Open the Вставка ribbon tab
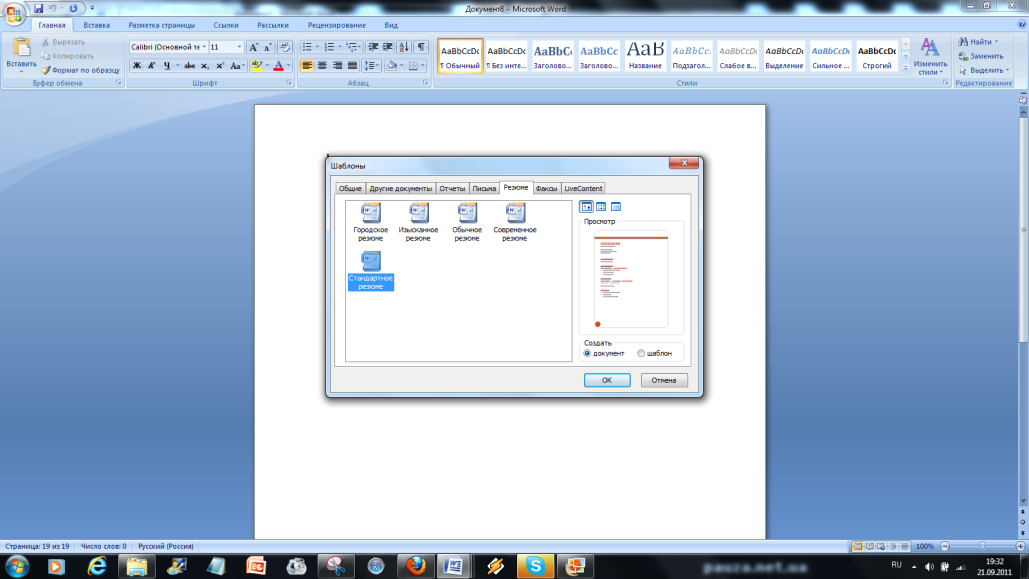This screenshot has height=579, width=1029. (96, 25)
